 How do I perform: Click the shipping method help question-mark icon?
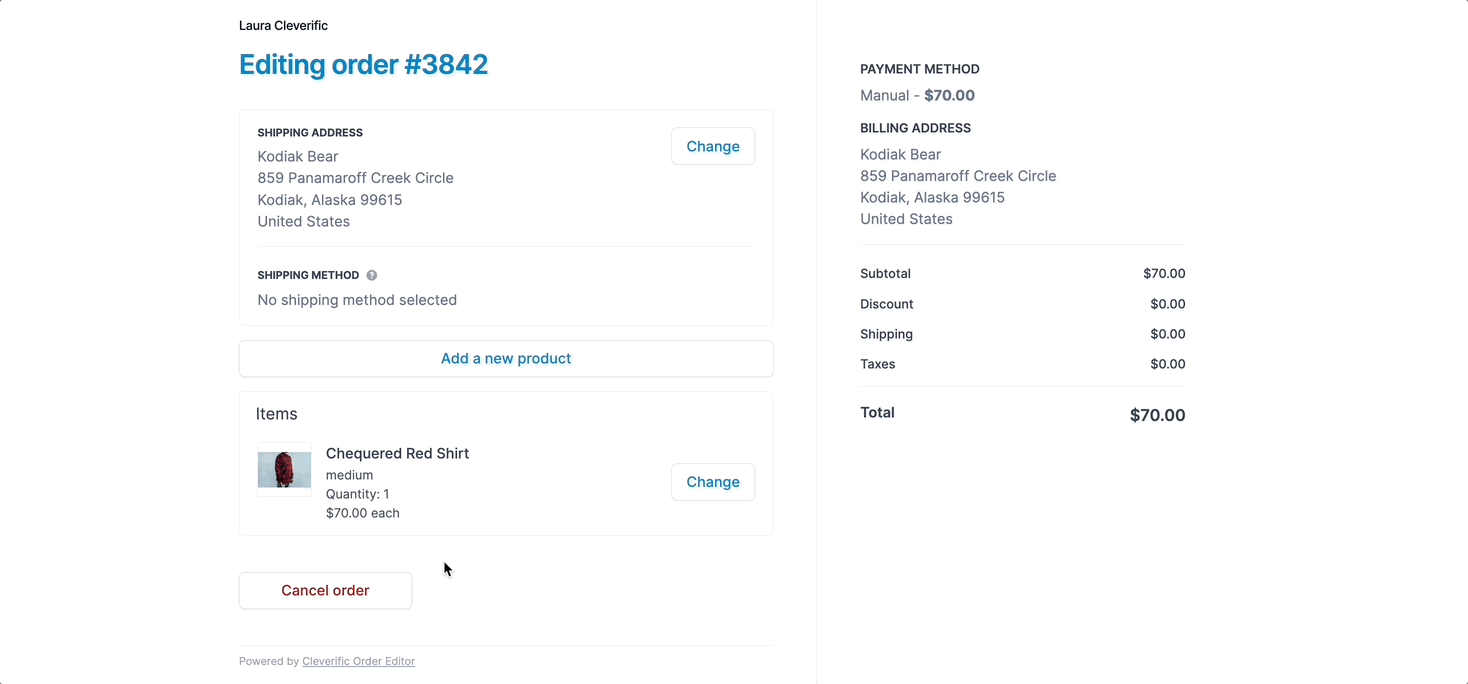pos(372,275)
